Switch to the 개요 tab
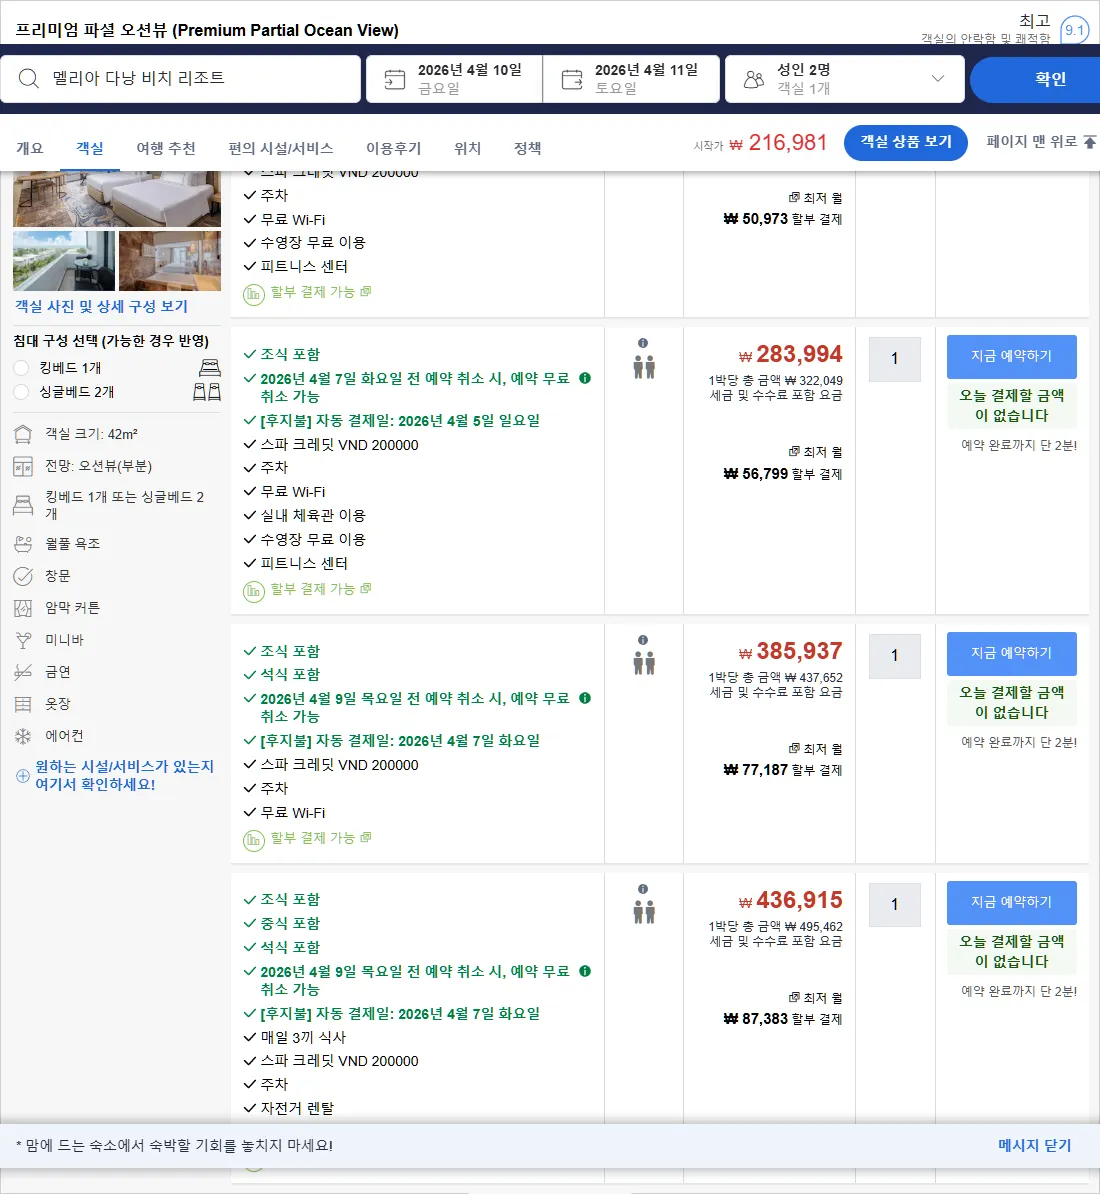This screenshot has height=1194, width=1100. coord(30,148)
